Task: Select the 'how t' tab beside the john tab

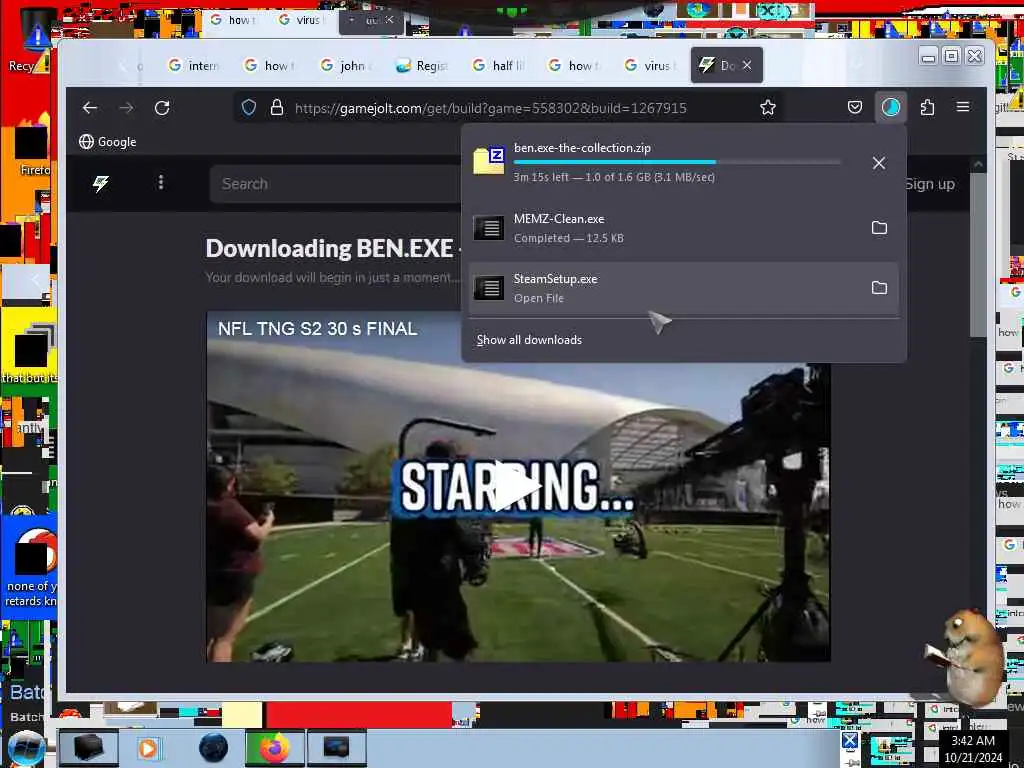Action: pyautogui.click(x=269, y=65)
